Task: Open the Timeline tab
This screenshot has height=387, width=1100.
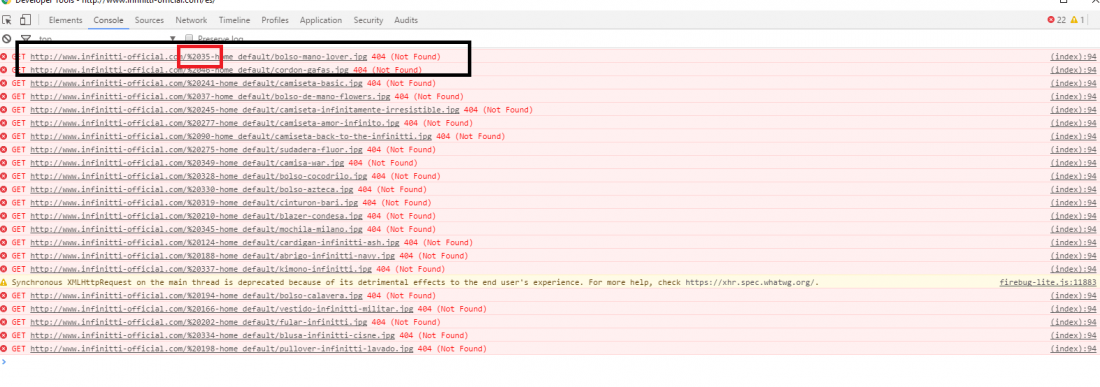Action: [234, 20]
